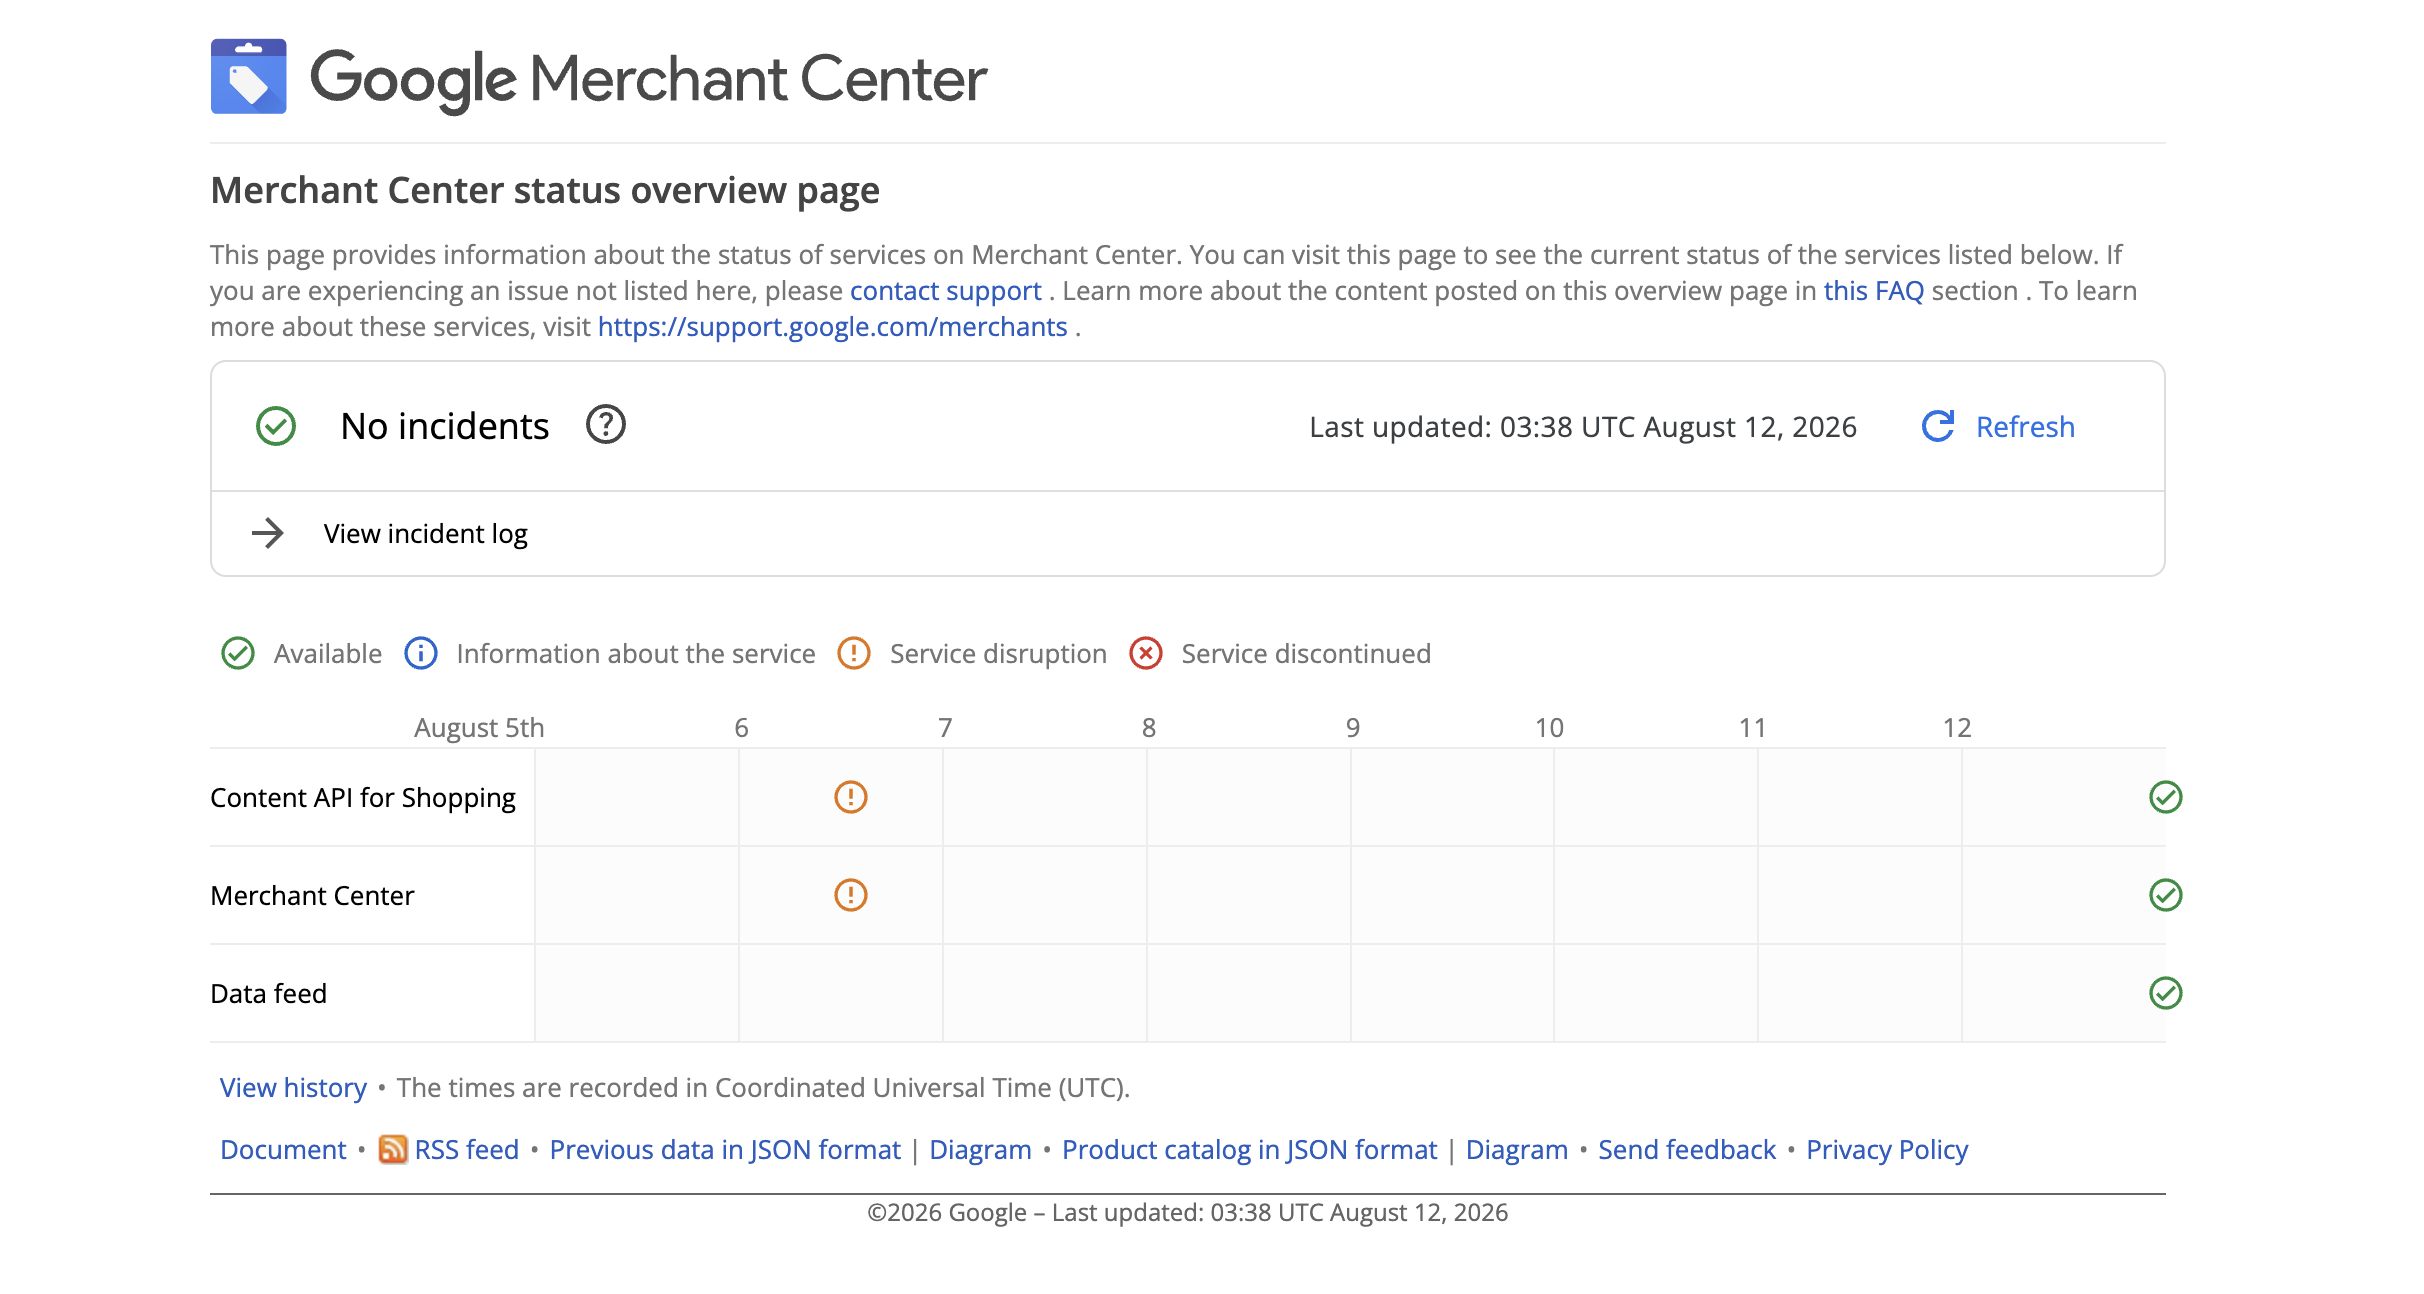Image resolution: width=2424 pixels, height=1294 pixels.
Task: Click the Information about the service legend icon
Action: [421, 653]
